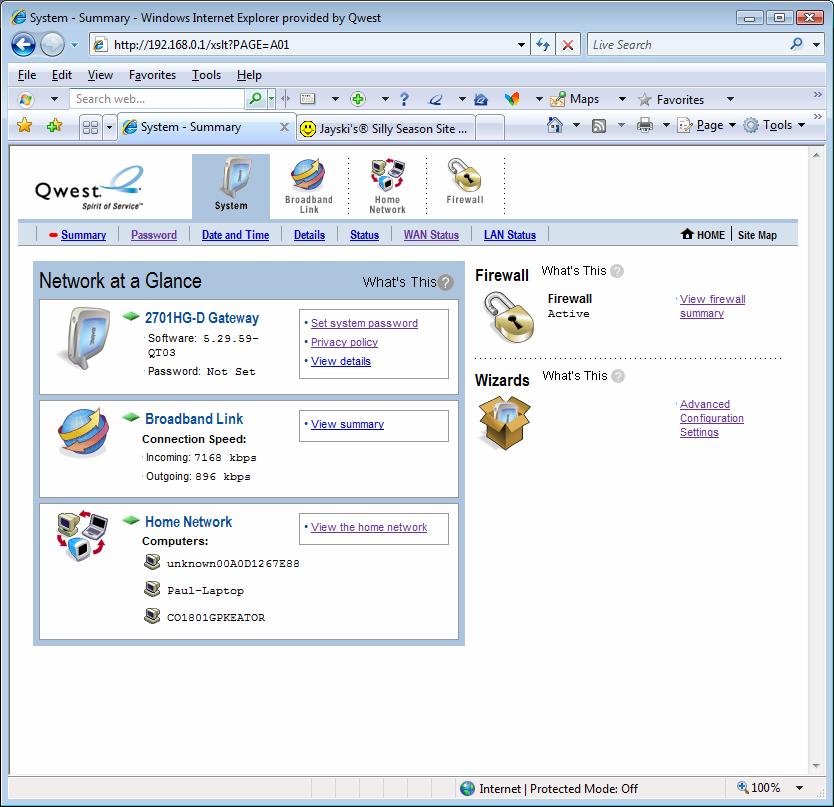Viewport: 834px width, 807px height.
Task: Expand the address bar history dropdown
Action: 521,45
